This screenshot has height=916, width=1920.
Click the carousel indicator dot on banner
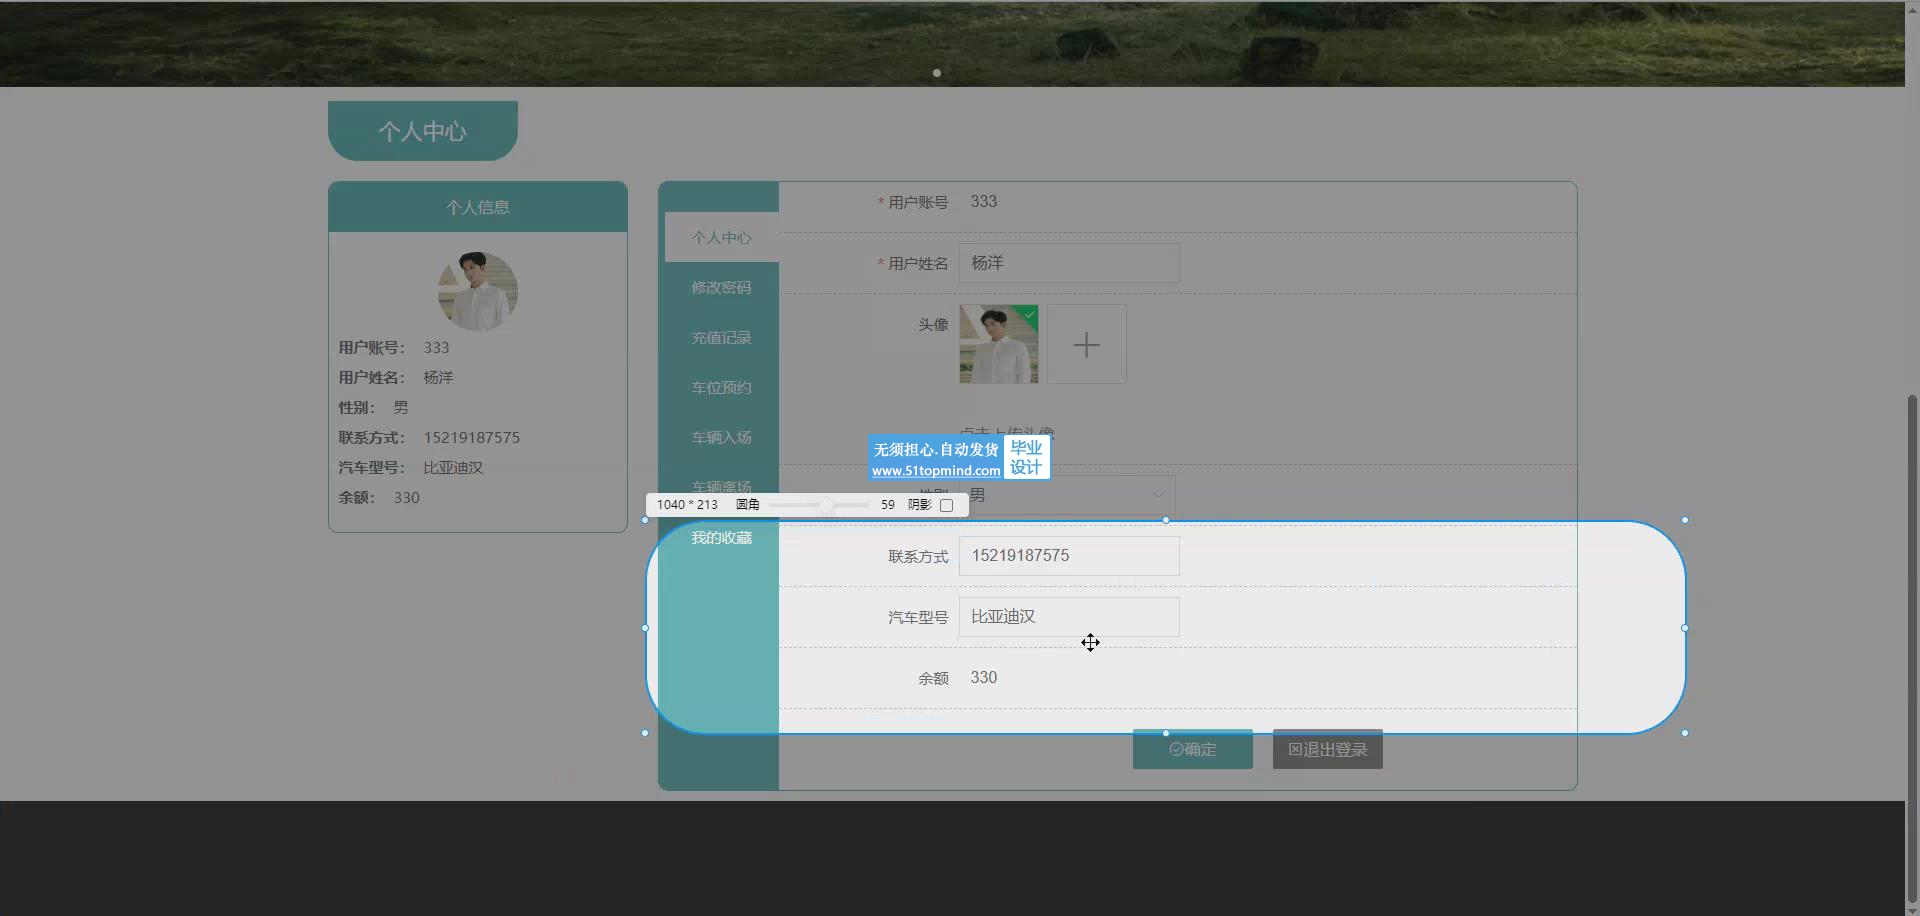(936, 73)
